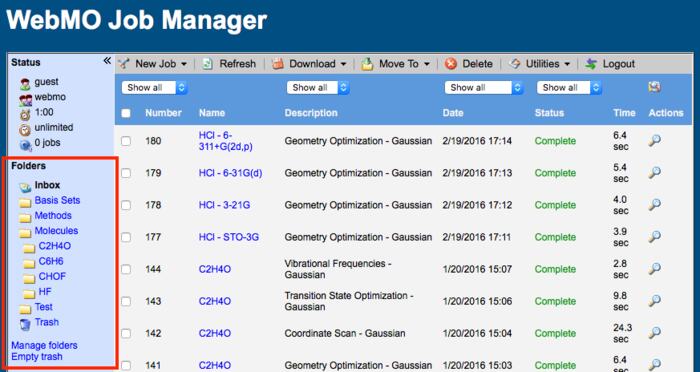Tick the checkbox for job 142
The height and width of the screenshot is (372, 700).
pos(126,334)
